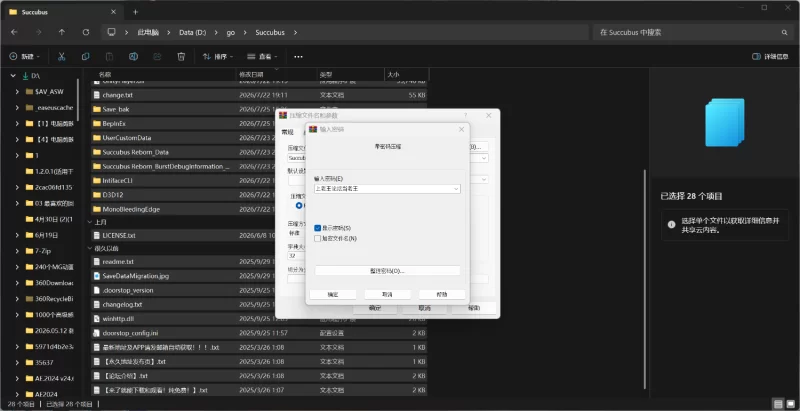Open the password field dropdown arrow
This screenshot has width=800, height=411.
tap(456, 189)
